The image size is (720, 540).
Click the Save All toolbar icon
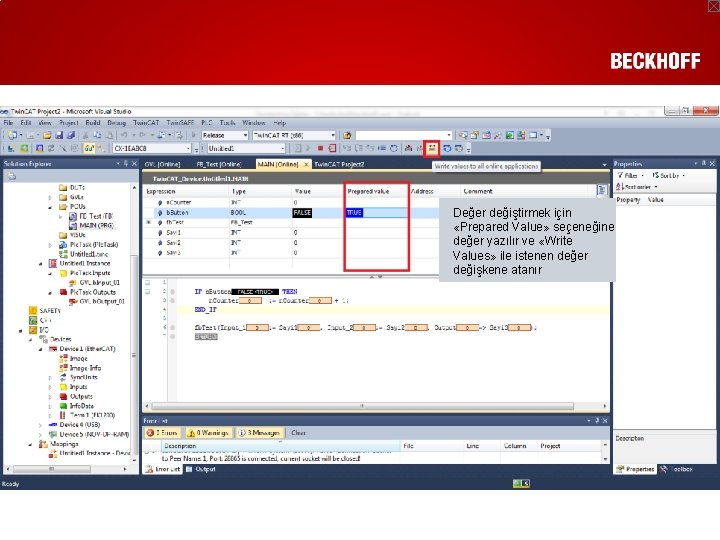71,135
